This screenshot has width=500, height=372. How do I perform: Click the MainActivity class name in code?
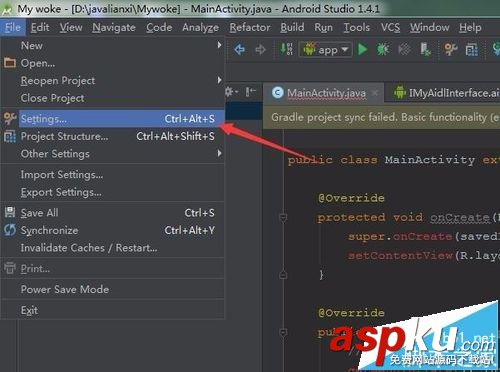pyautogui.click(x=430, y=160)
